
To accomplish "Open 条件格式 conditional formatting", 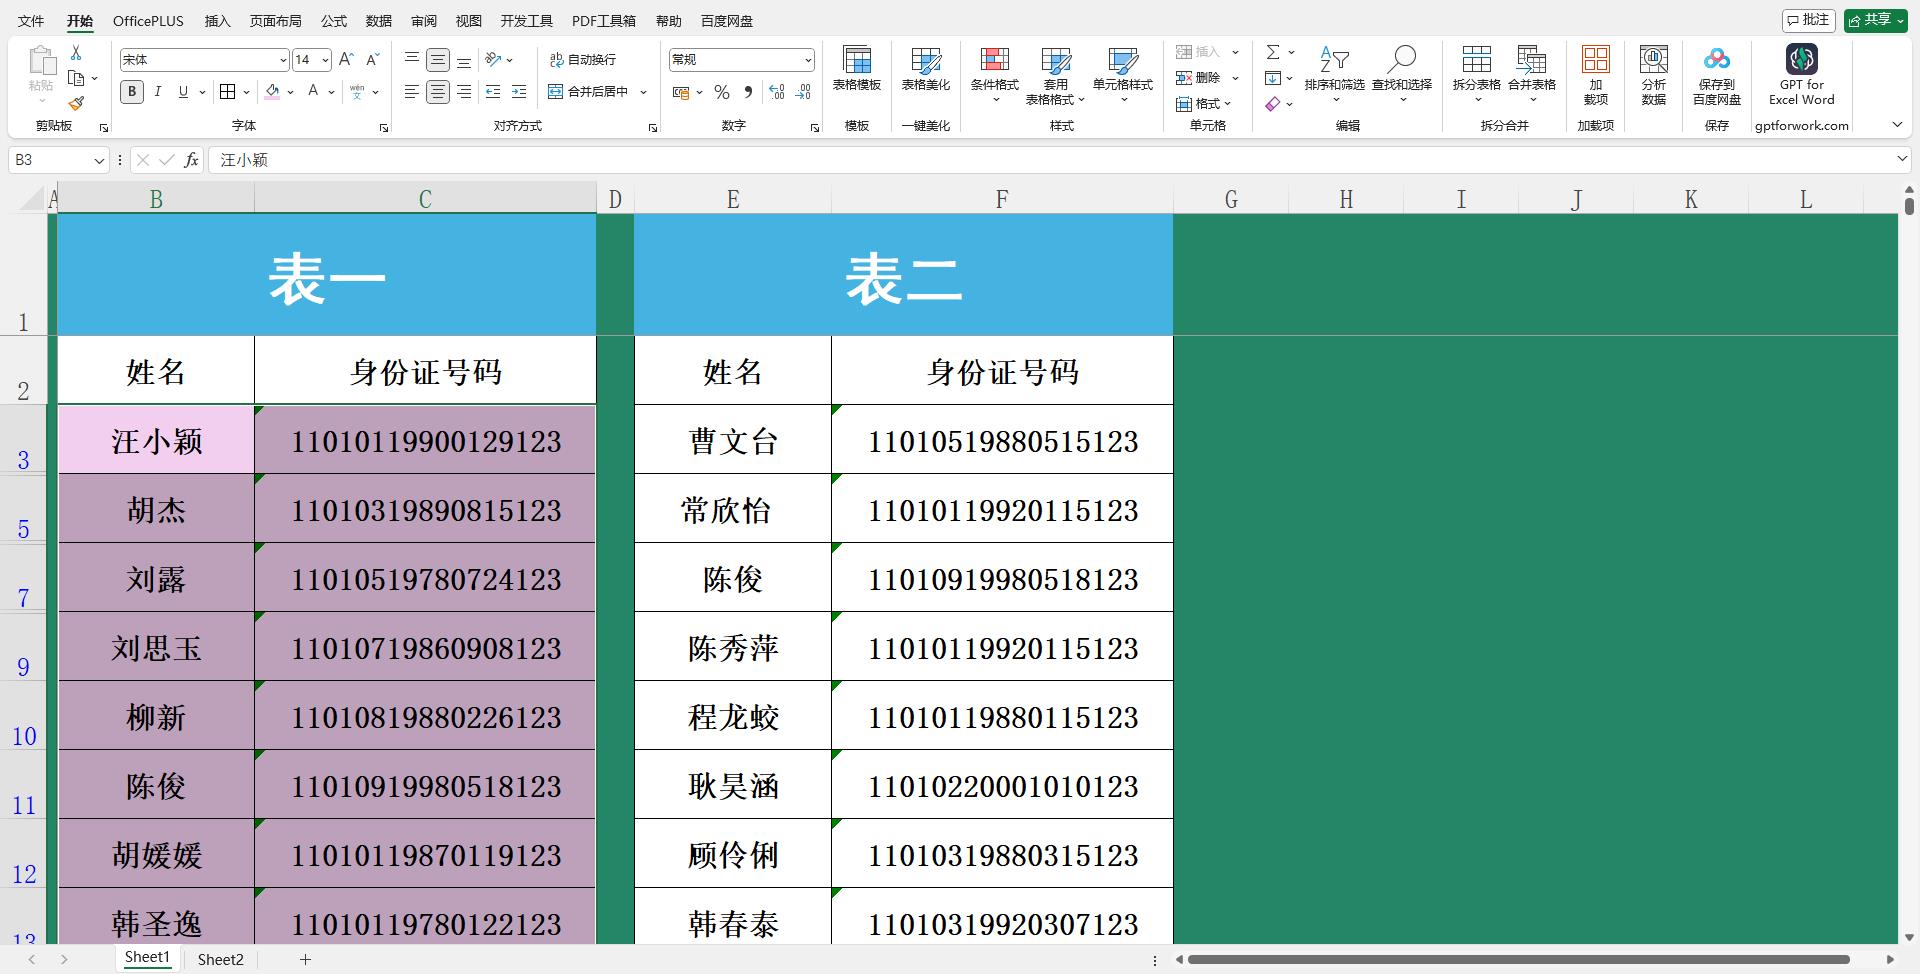I will tap(995, 75).
